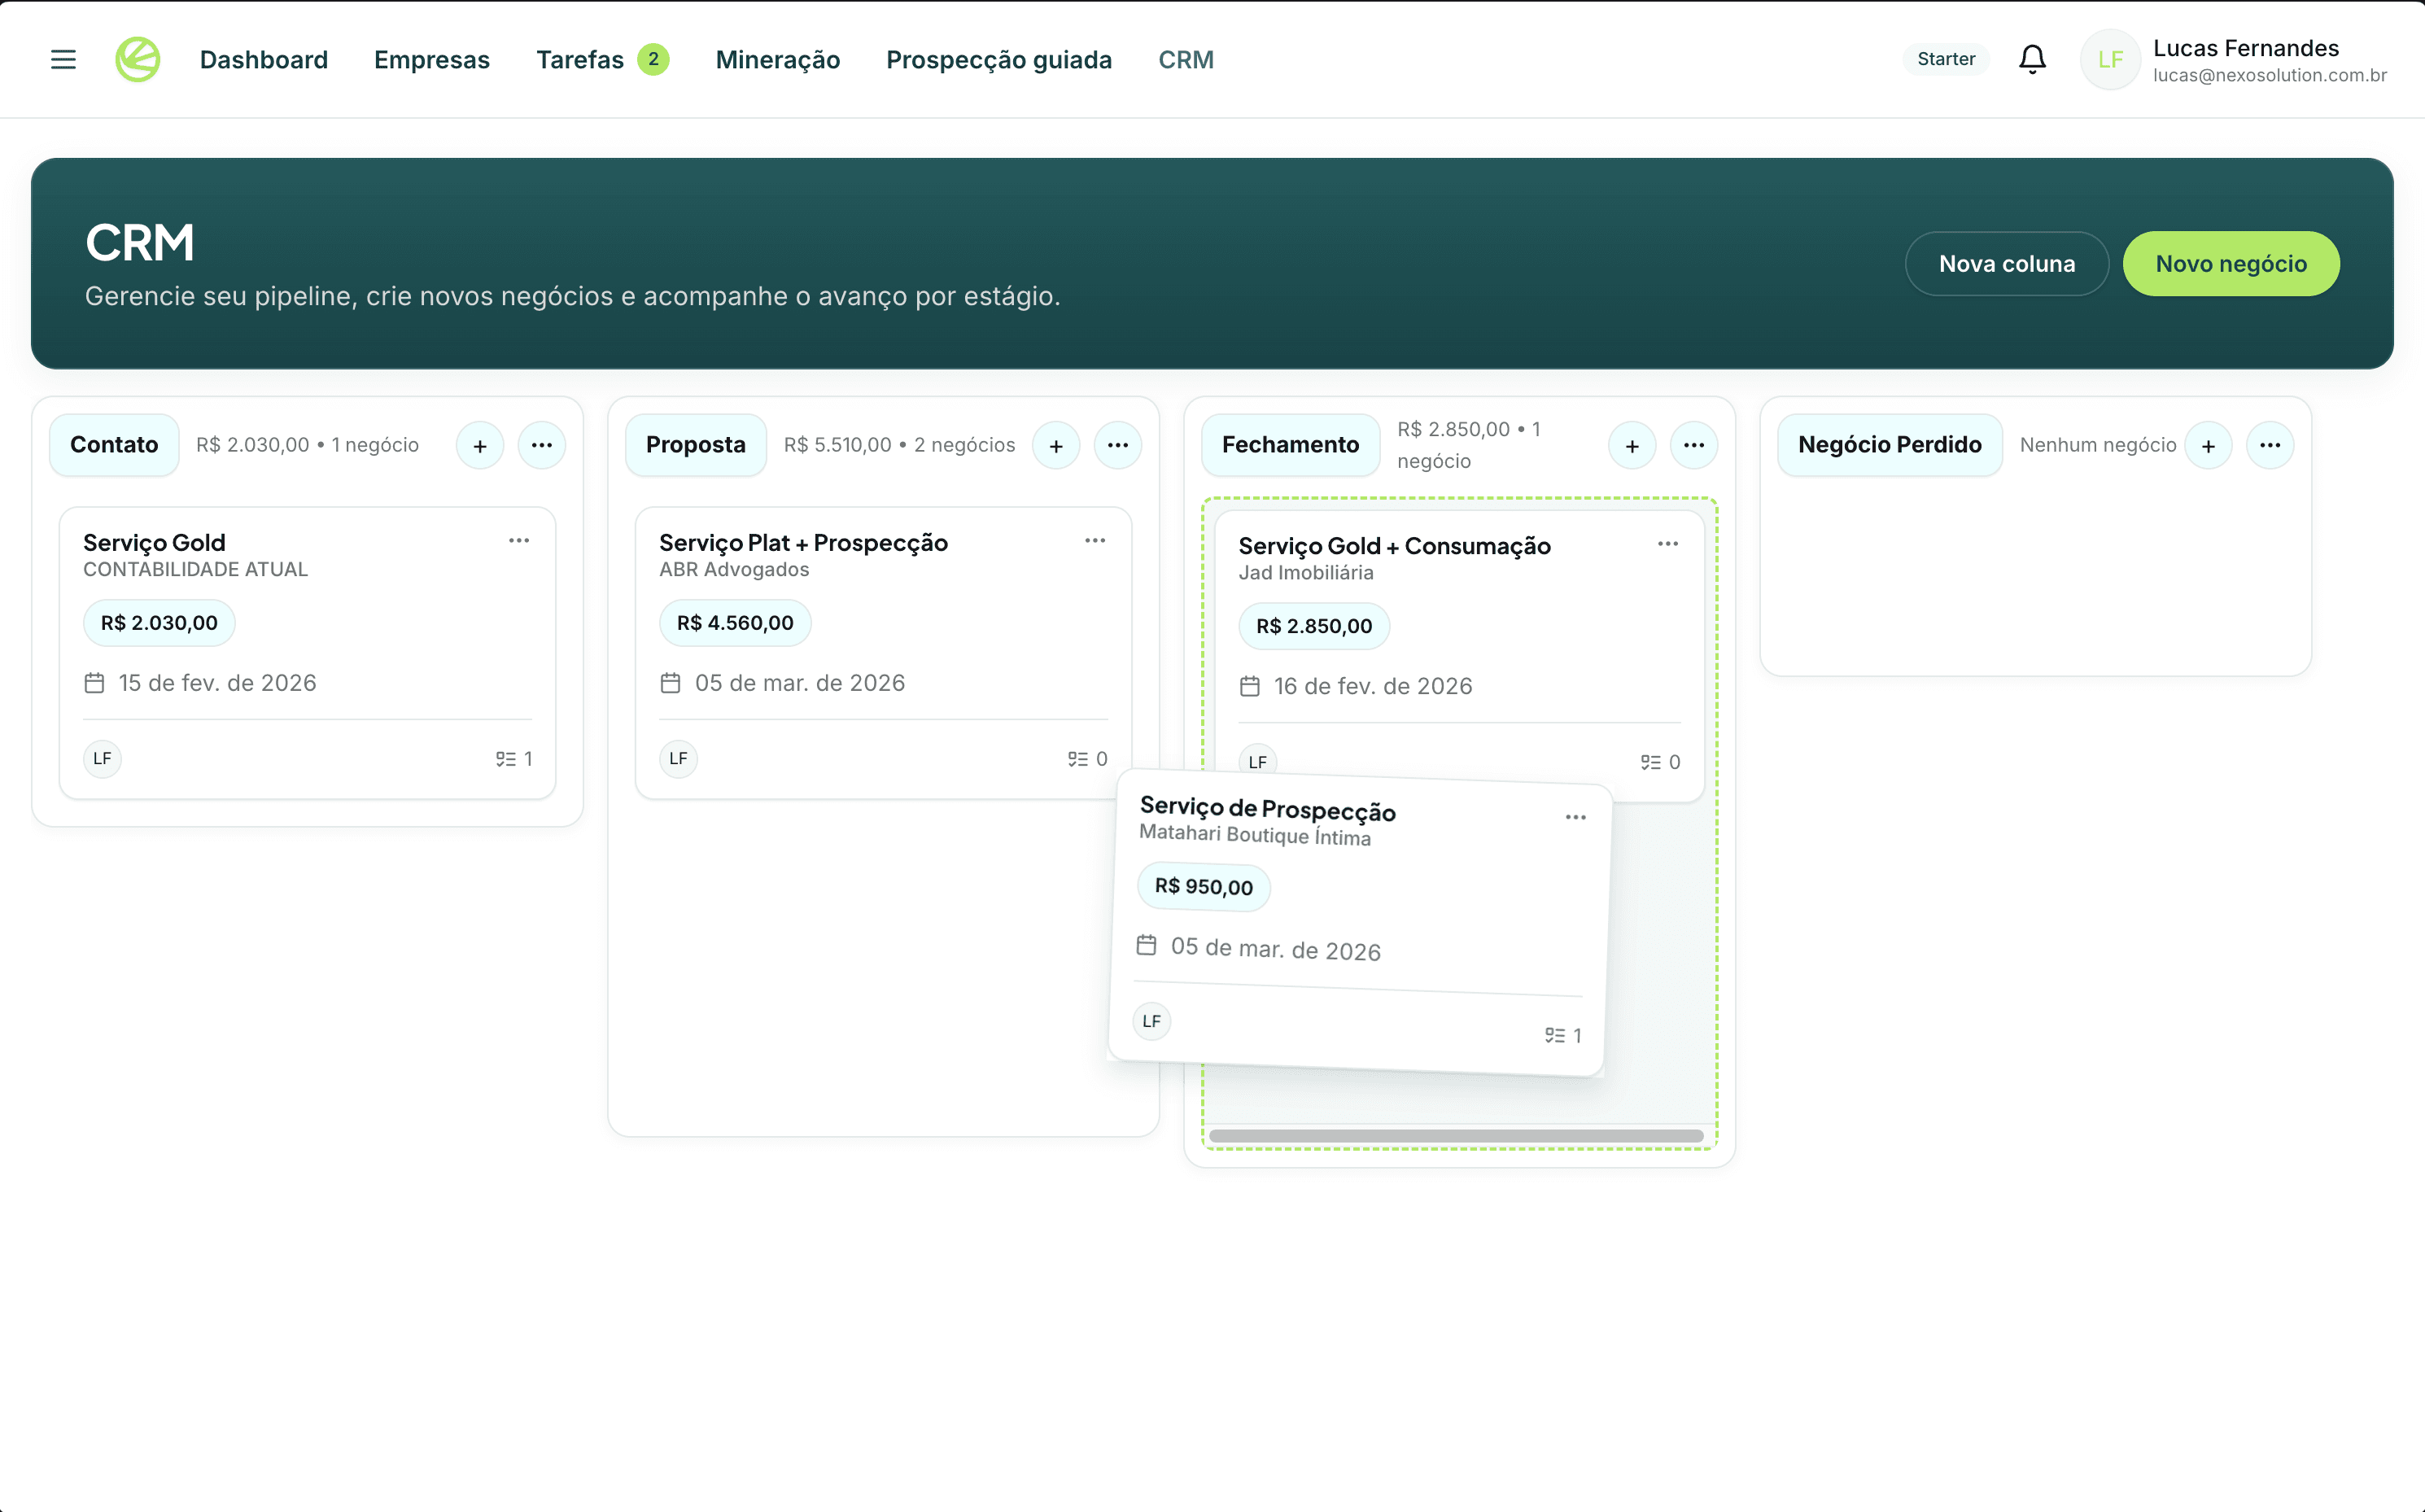2425x1512 pixels.
Task: Open the hamburger navigation menu
Action: [62, 59]
